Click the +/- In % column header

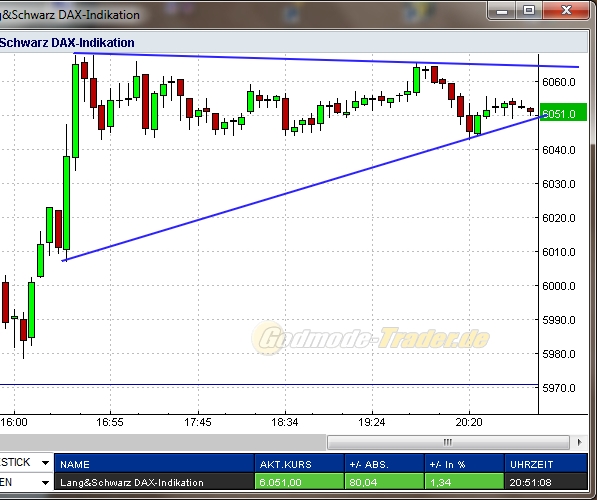point(465,464)
